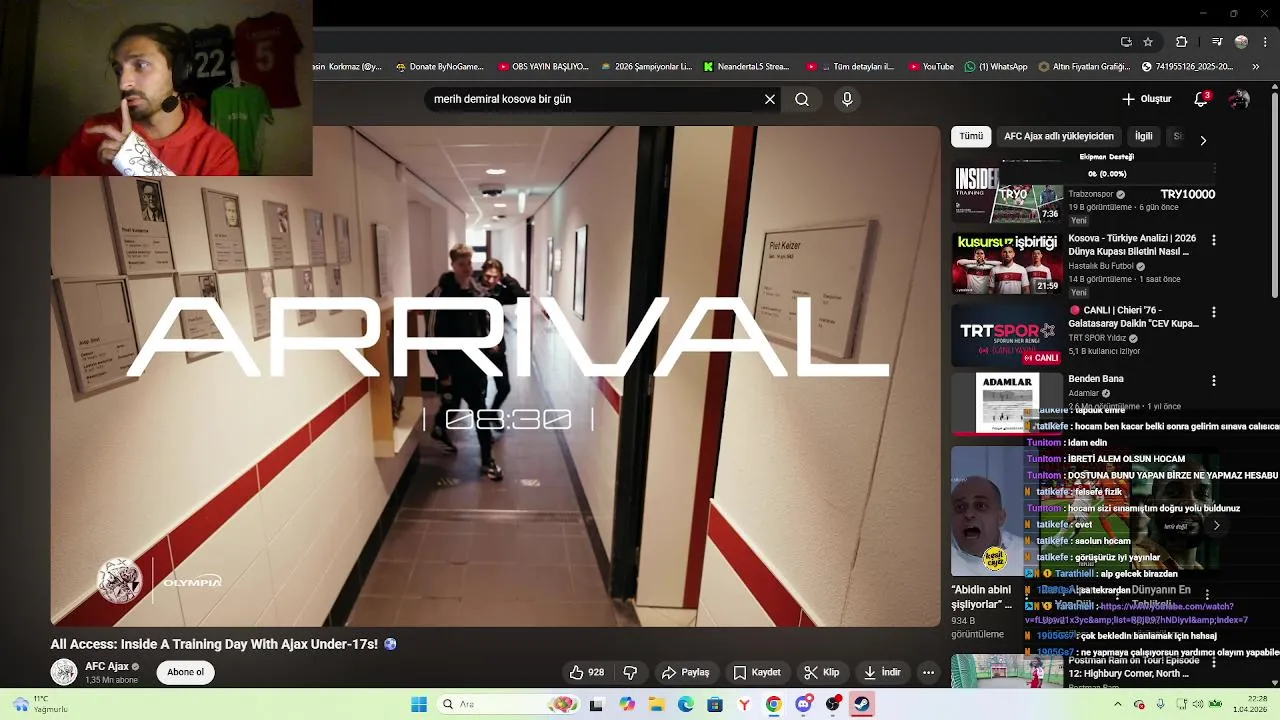Expand more bookmarks with double chevron

pyautogui.click(x=1256, y=67)
